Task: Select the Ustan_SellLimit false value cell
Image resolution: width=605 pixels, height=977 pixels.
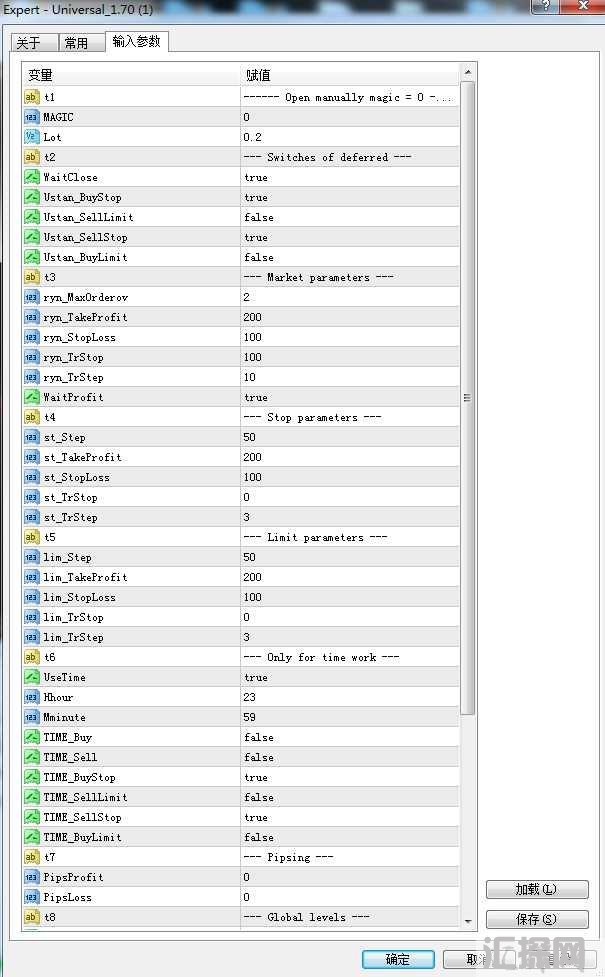Action: pos(349,217)
